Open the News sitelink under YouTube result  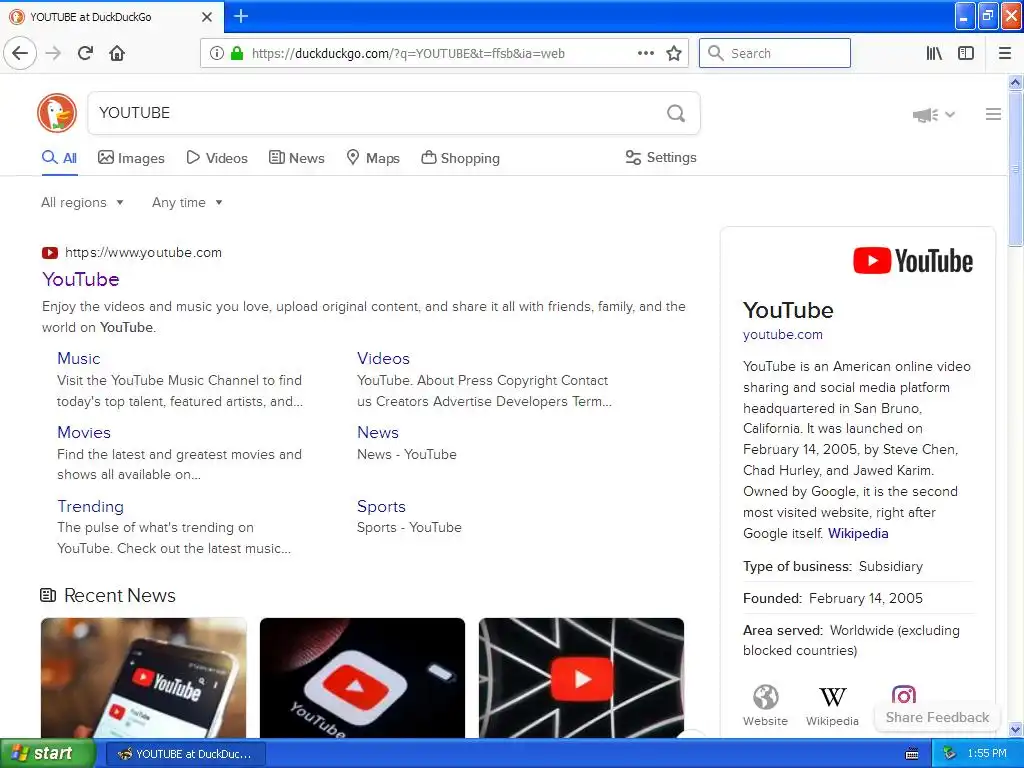377,432
